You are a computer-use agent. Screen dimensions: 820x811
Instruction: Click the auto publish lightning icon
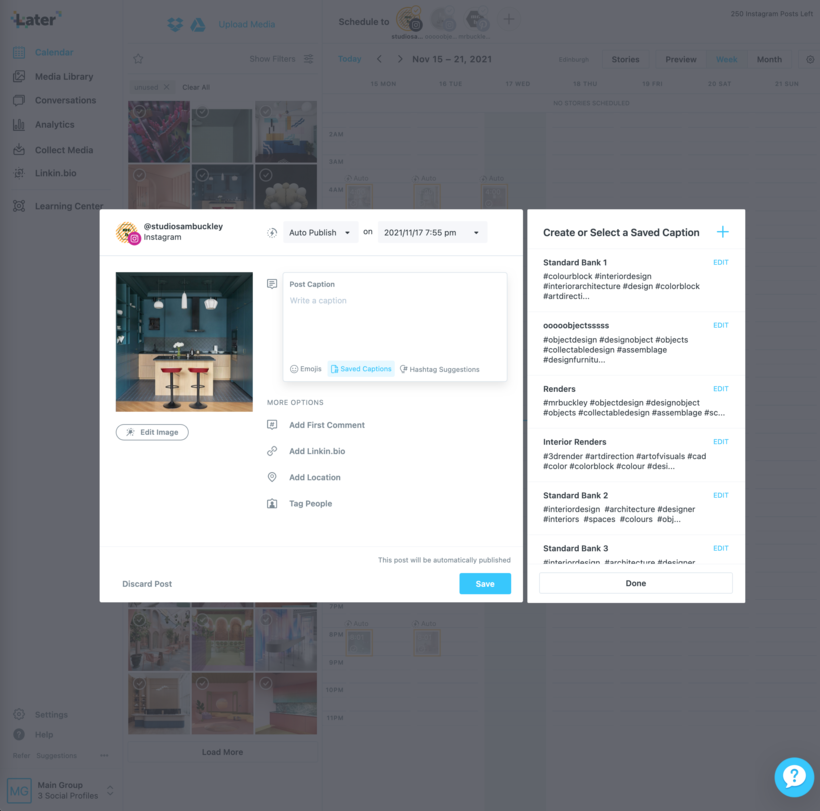click(272, 233)
